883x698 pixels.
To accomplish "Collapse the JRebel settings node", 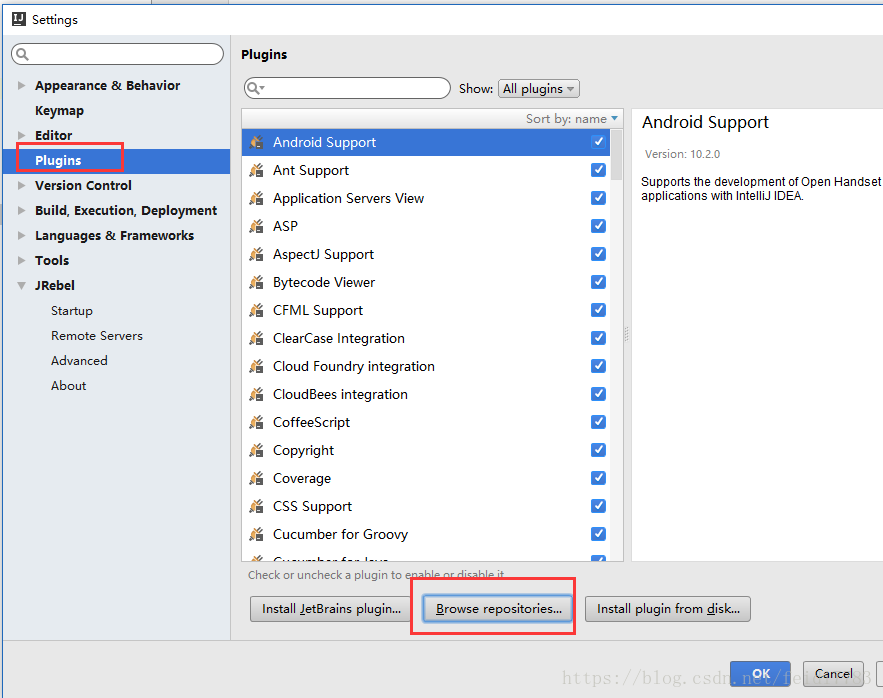I will 22,286.
